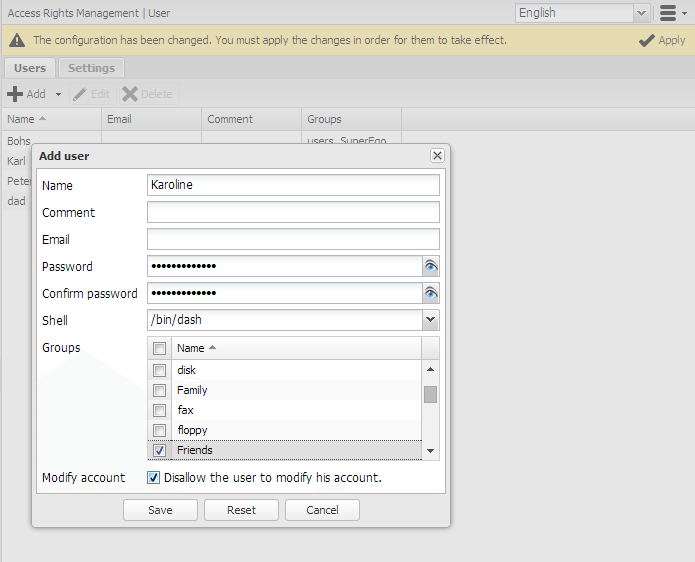Select the disk row text
695x562 pixels.
(x=187, y=370)
